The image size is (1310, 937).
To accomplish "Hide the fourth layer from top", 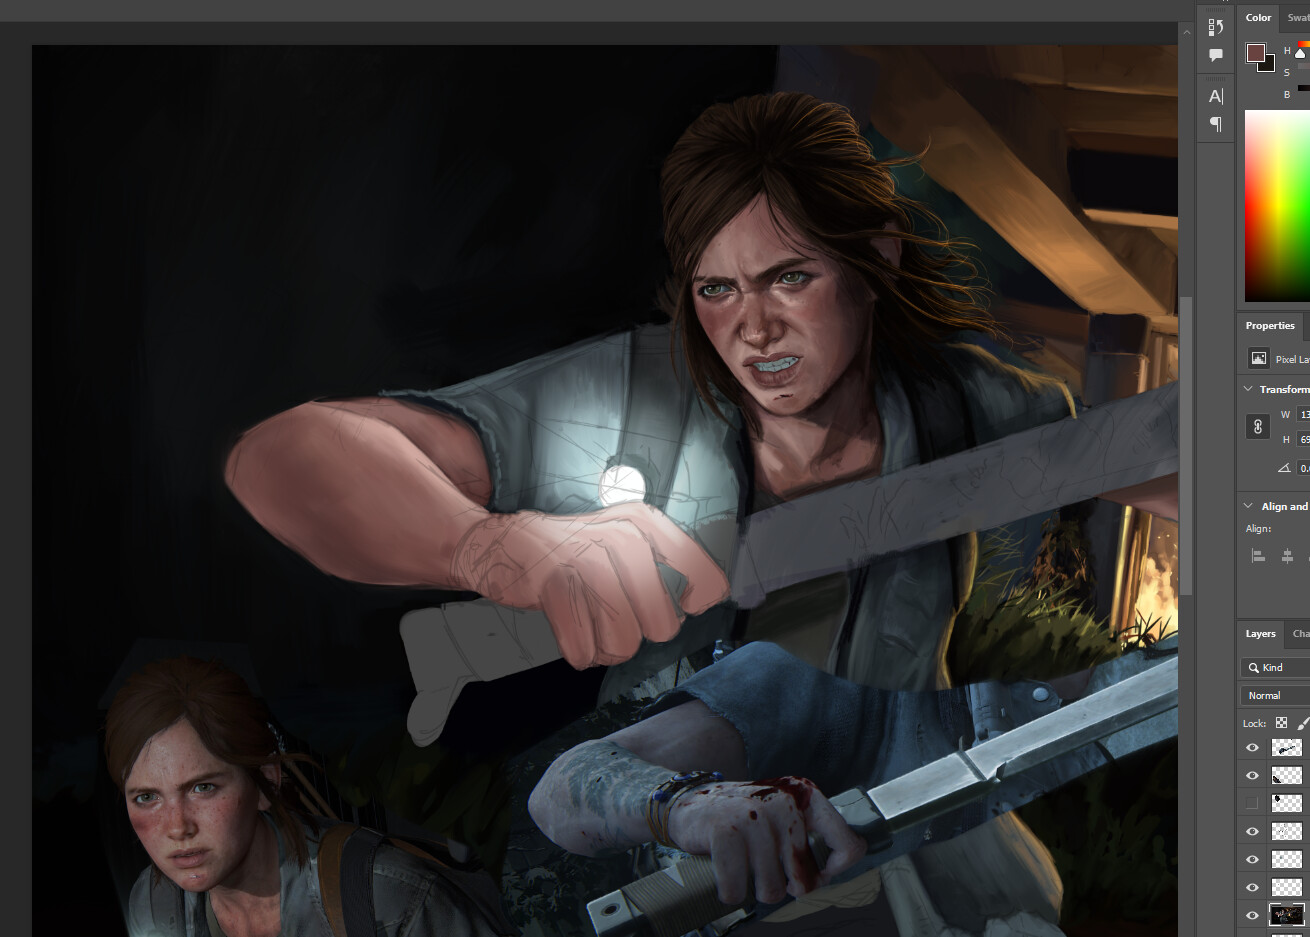I will point(1252,832).
